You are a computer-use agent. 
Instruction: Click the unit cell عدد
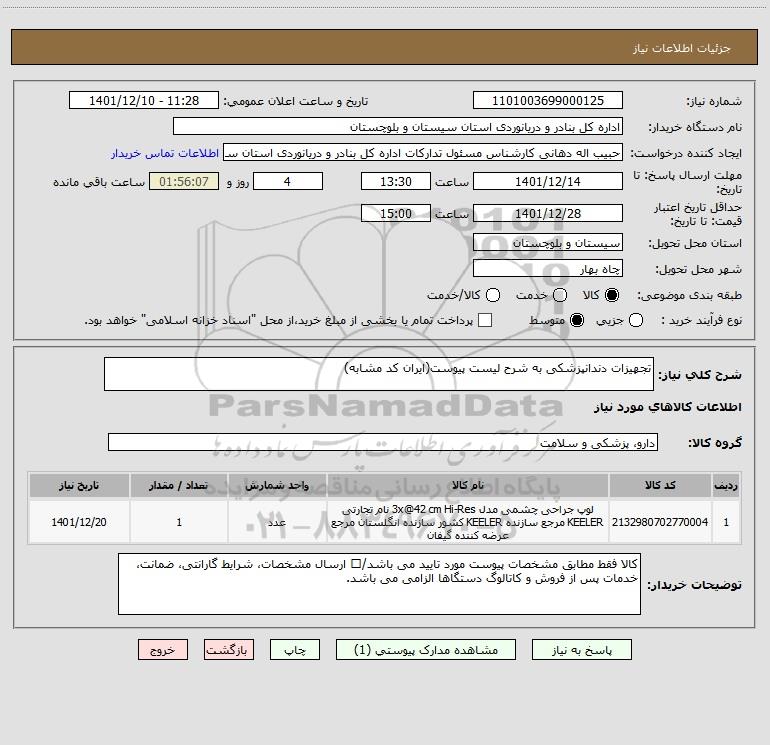[x=277, y=522]
